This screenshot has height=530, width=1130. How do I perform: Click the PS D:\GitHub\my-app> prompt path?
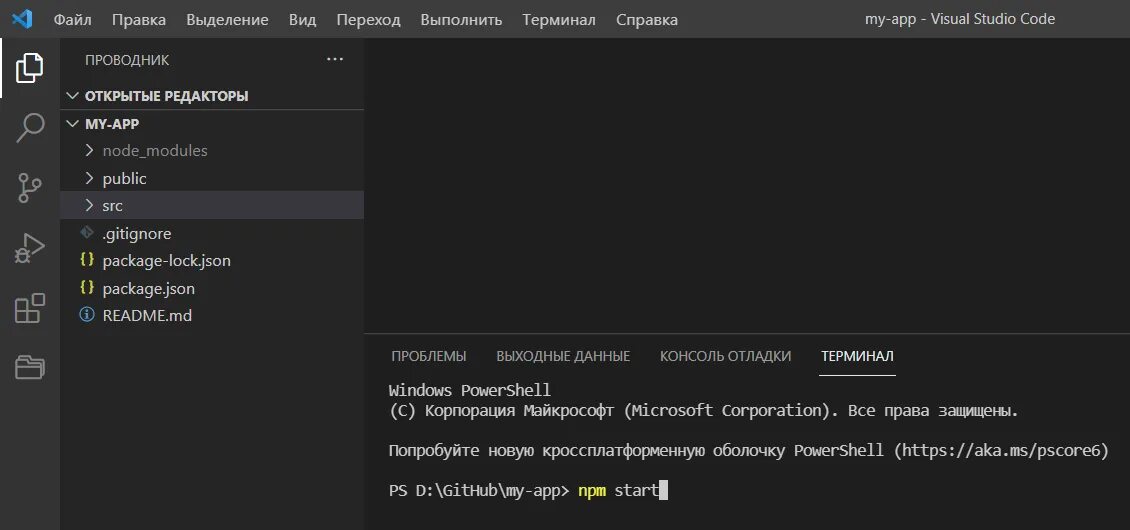click(479, 491)
